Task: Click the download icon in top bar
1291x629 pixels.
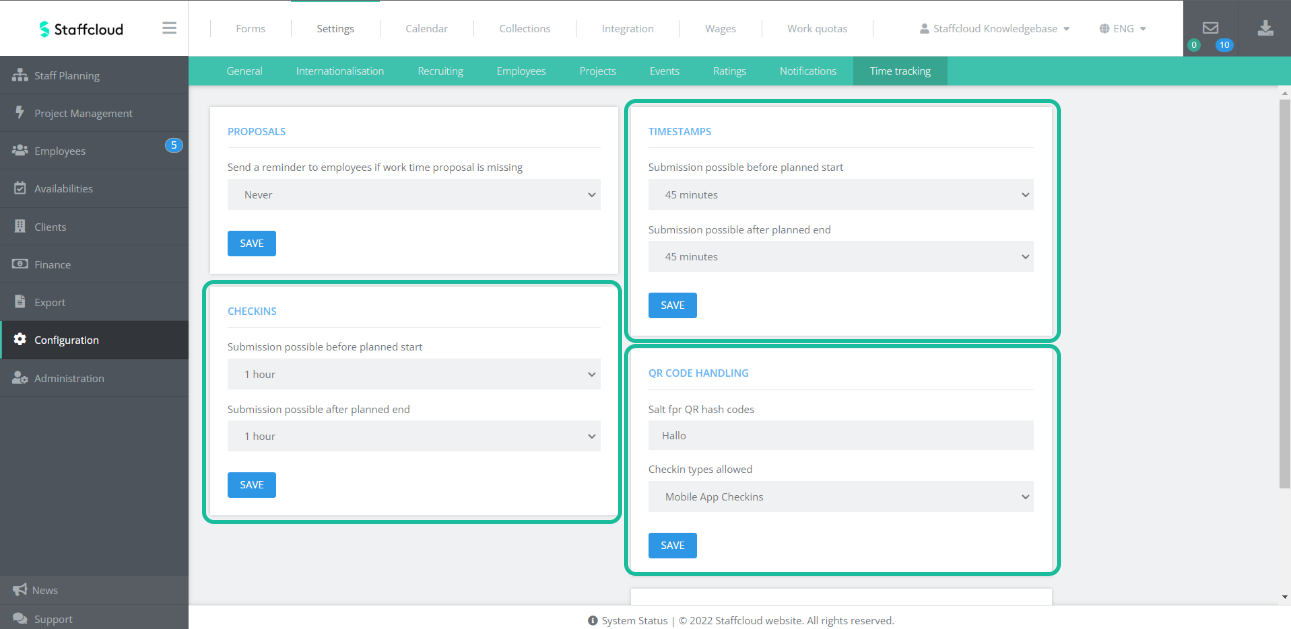Action: point(1265,28)
